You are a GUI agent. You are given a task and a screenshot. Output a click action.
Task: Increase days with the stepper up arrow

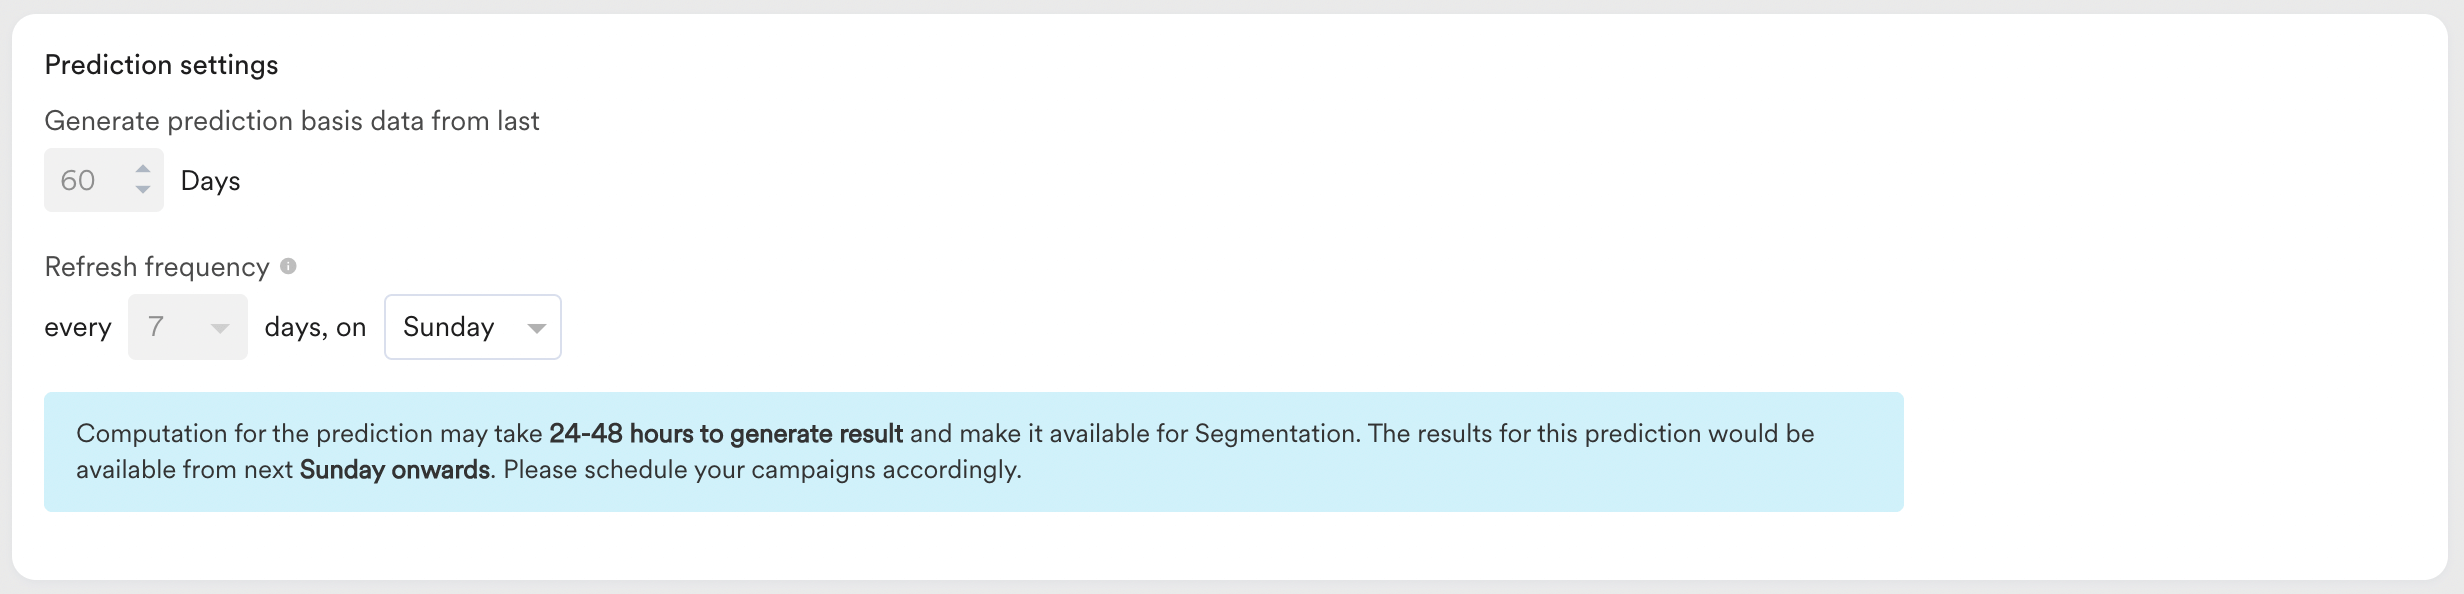click(x=143, y=169)
